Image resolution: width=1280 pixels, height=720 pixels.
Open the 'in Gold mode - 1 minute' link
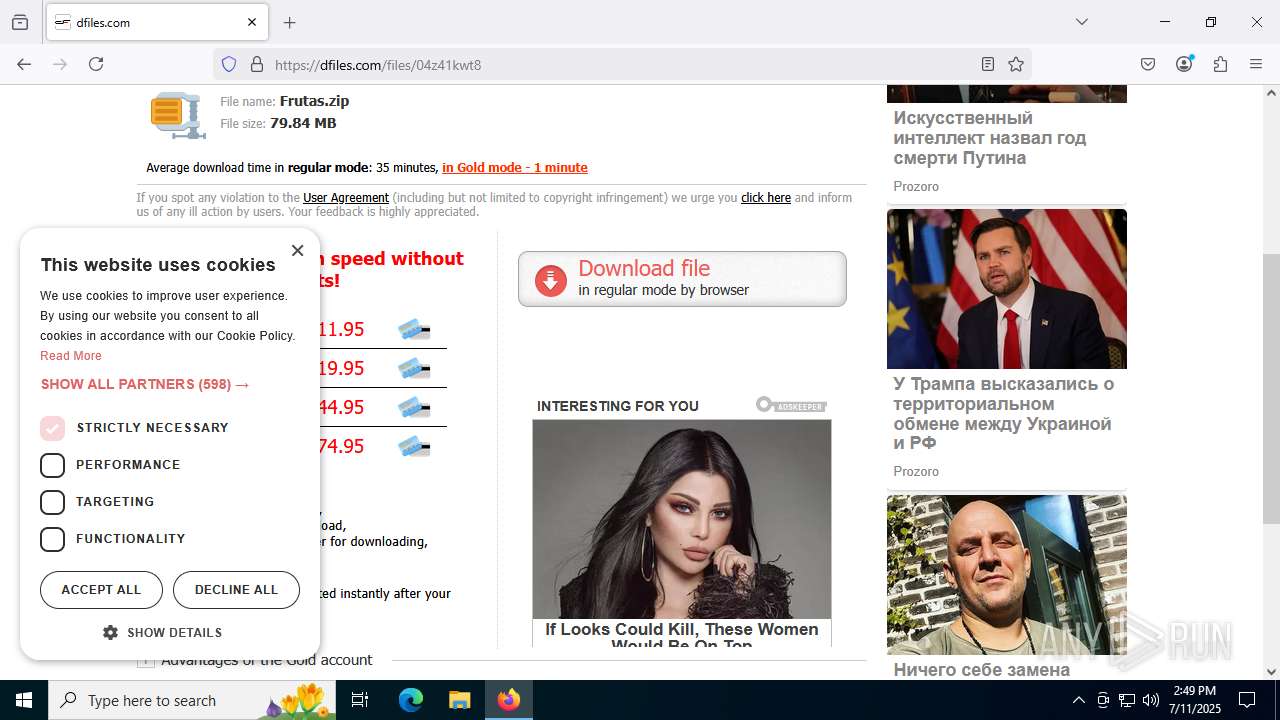click(515, 168)
